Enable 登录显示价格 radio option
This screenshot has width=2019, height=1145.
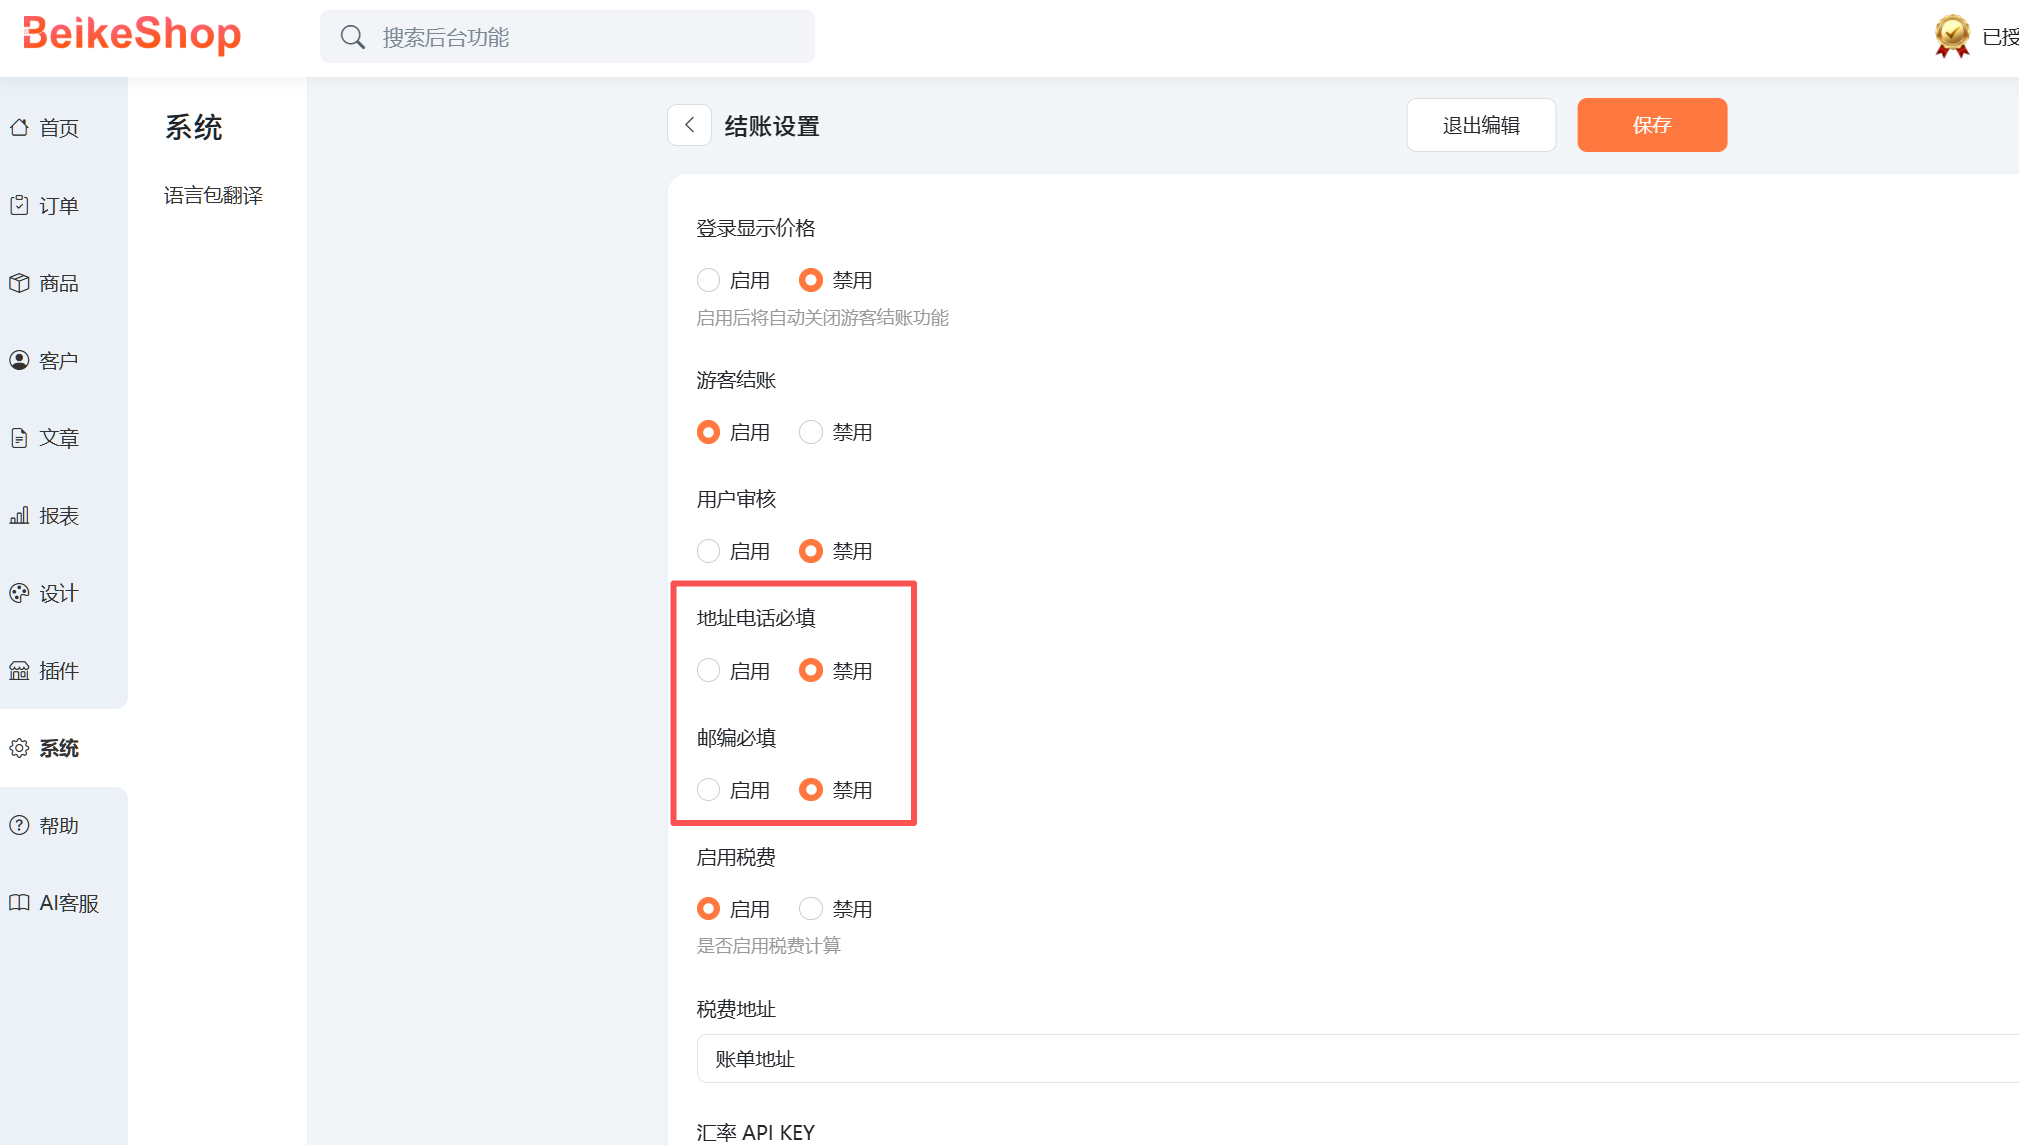(x=708, y=280)
